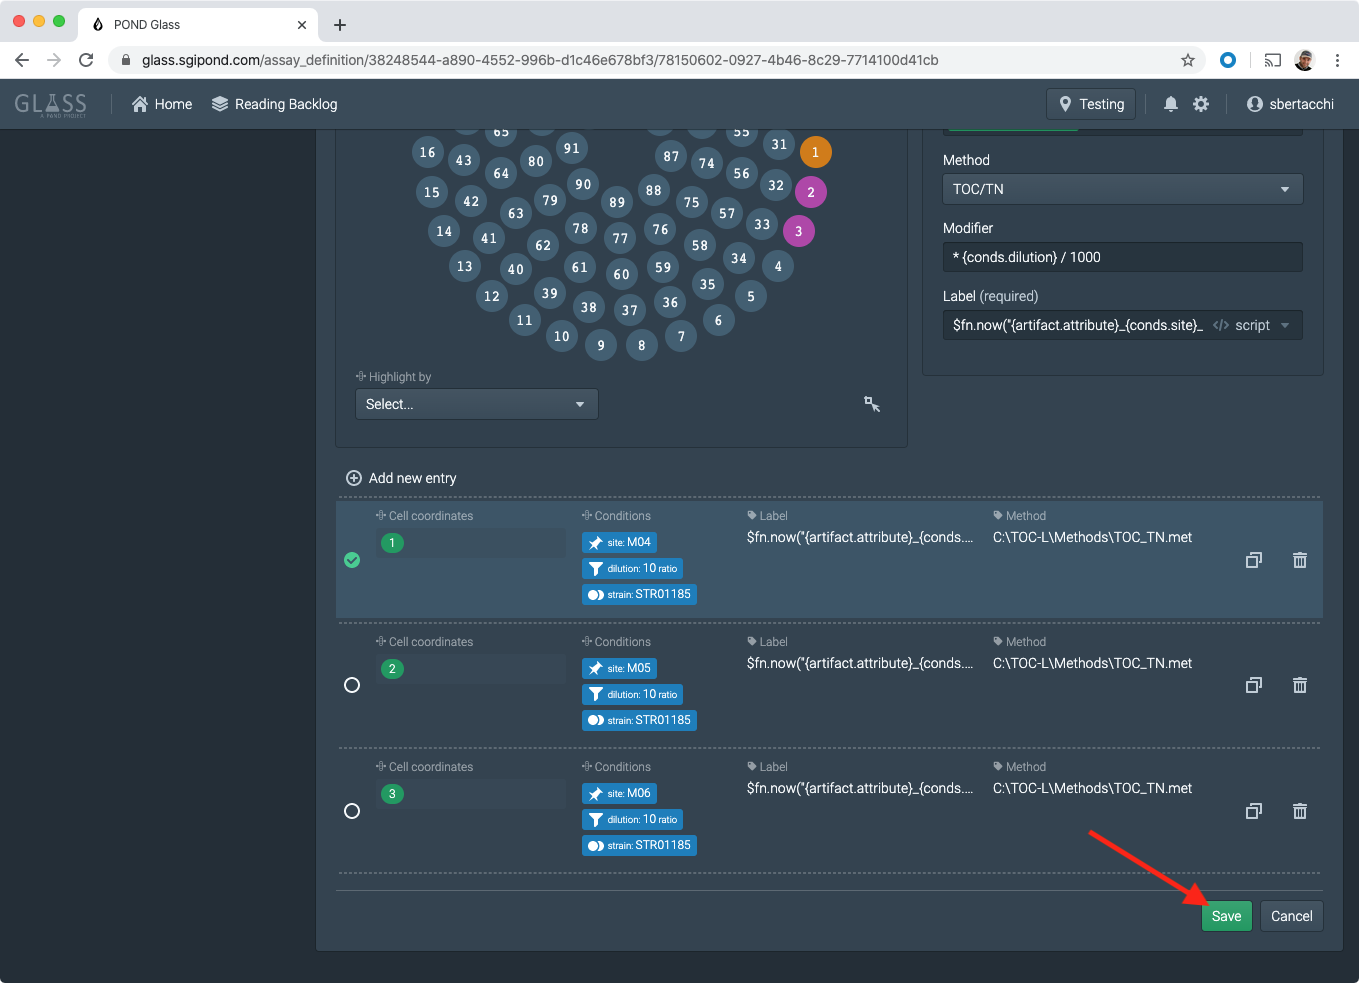
Task: Click the orange well 1 on the plate map
Action: point(815,152)
